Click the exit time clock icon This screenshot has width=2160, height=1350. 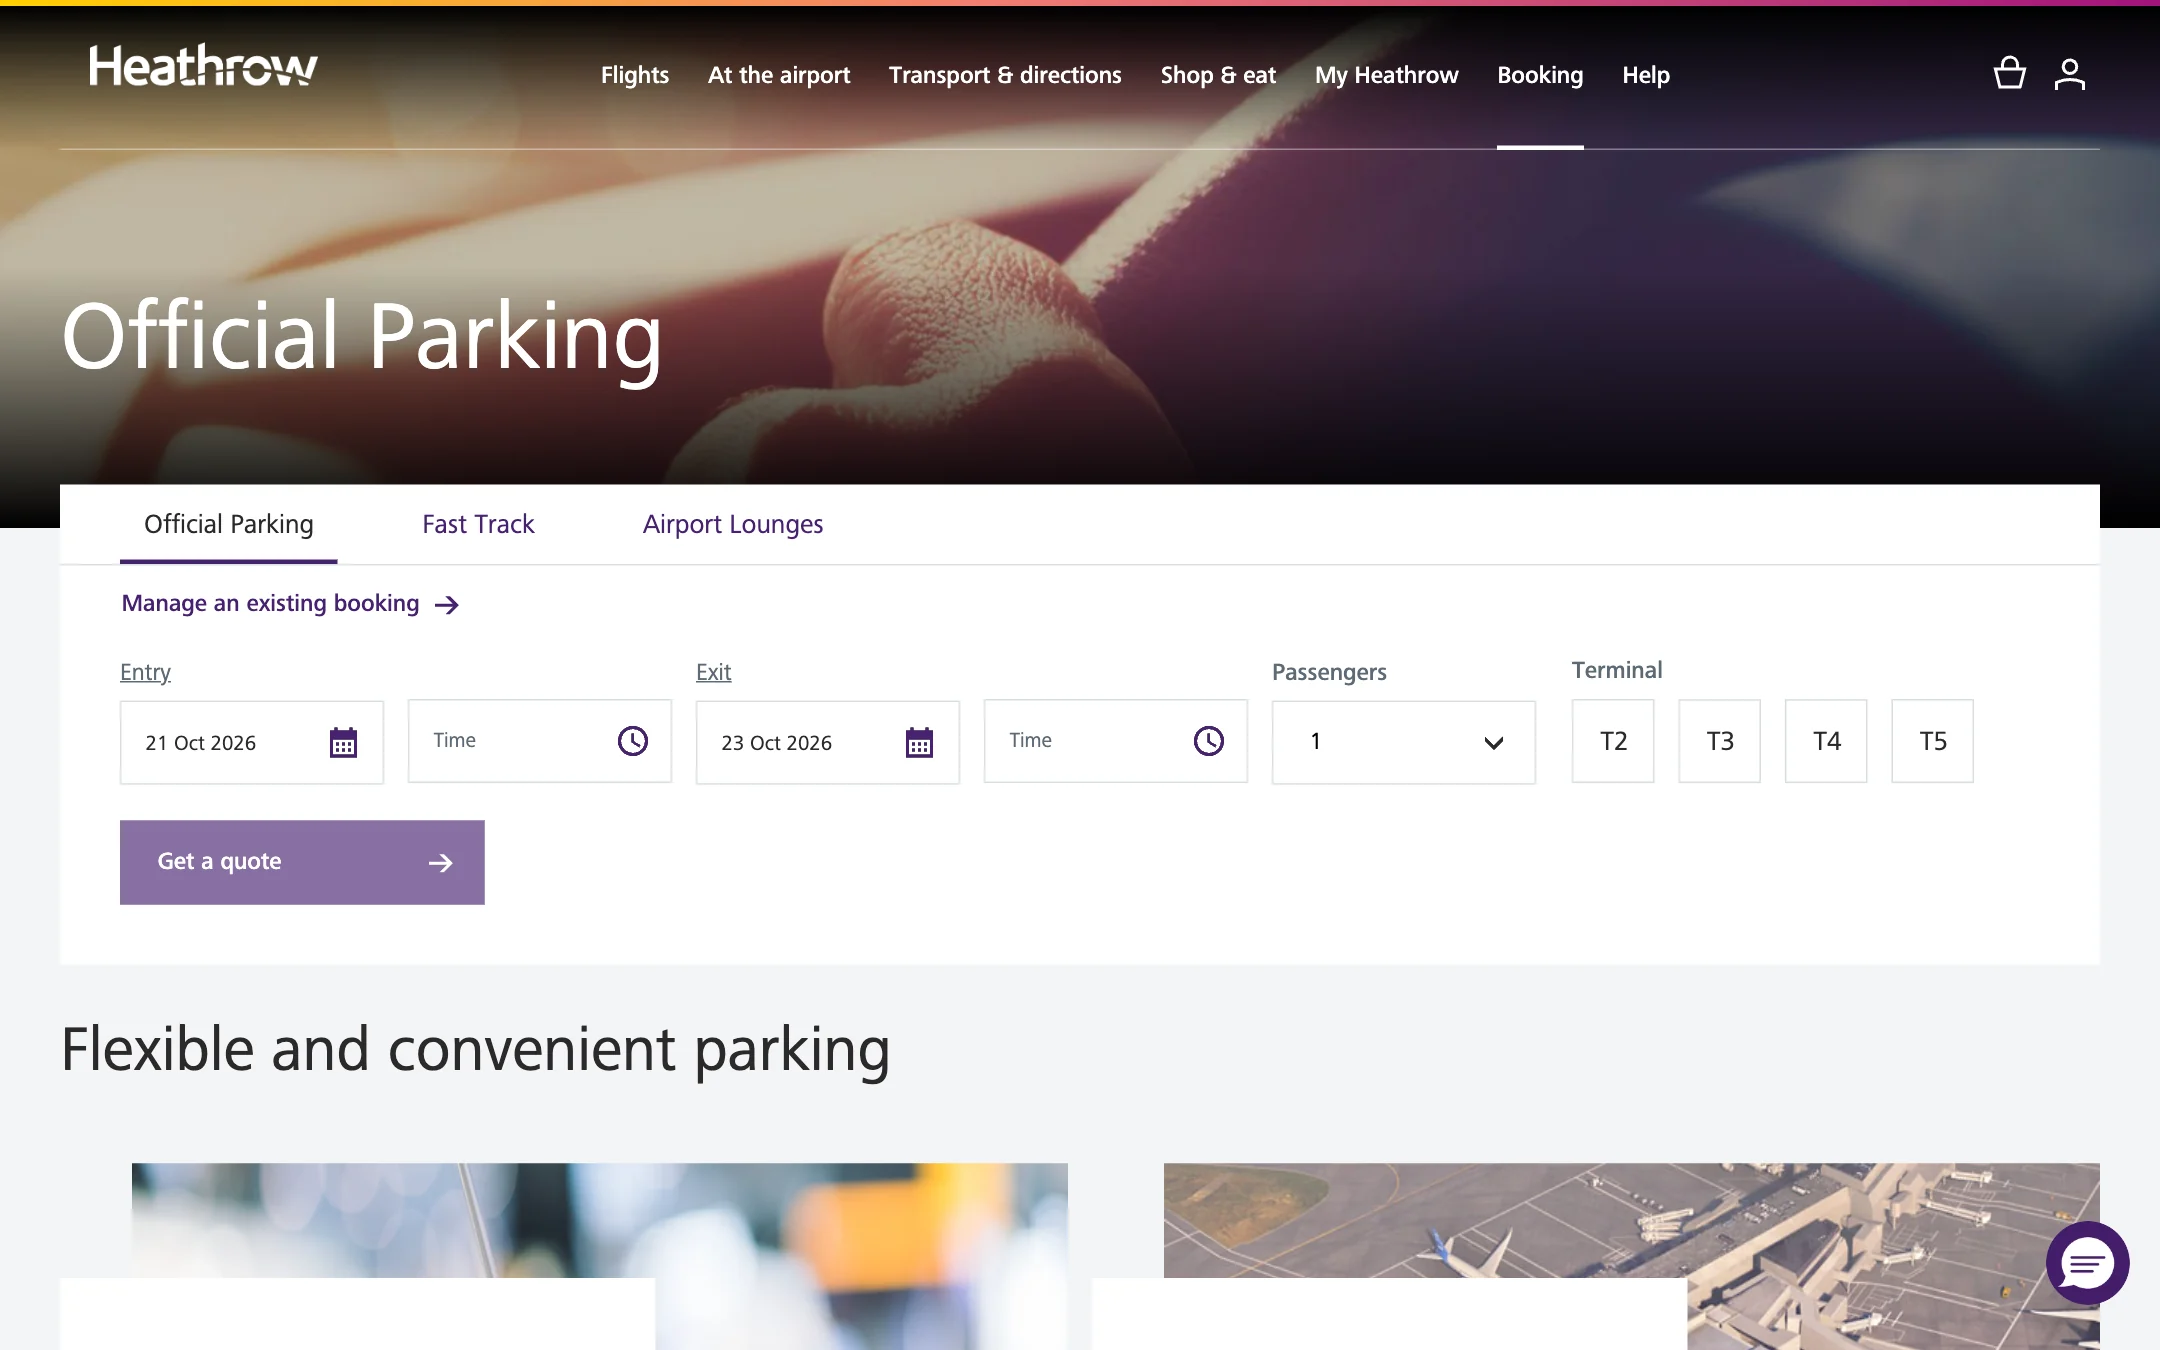click(x=1208, y=741)
